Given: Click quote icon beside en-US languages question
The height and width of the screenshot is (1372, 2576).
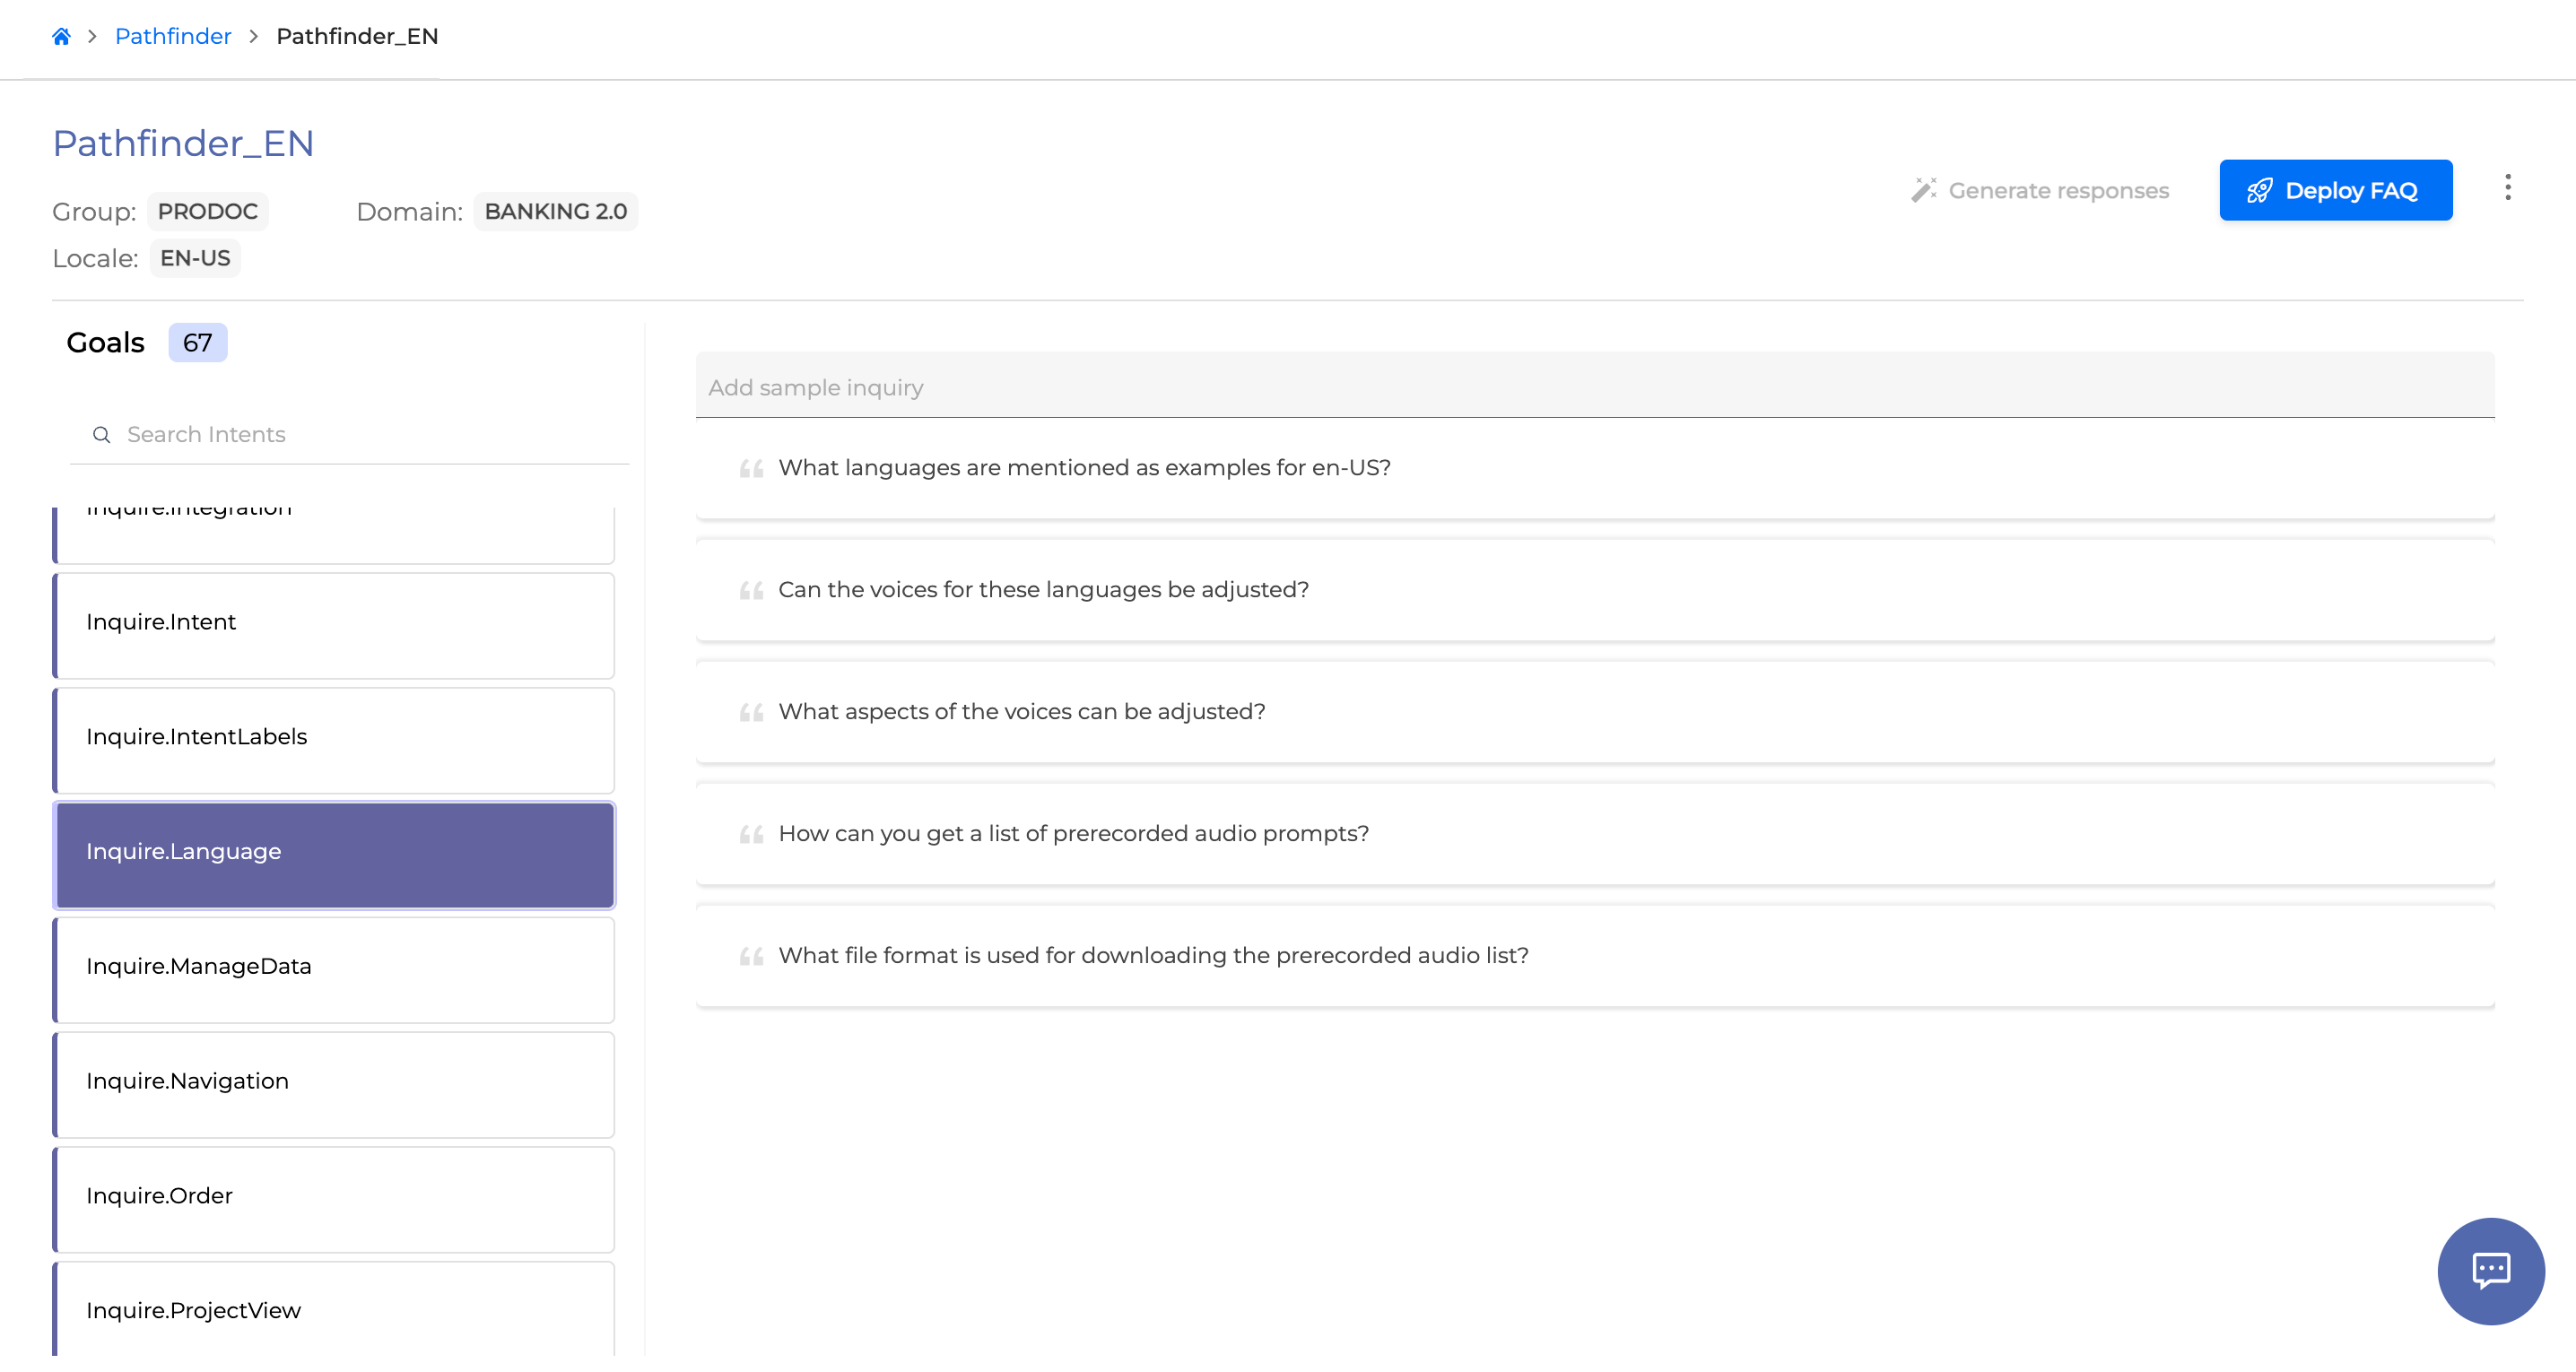Looking at the screenshot, I should (x=751, y=468).
